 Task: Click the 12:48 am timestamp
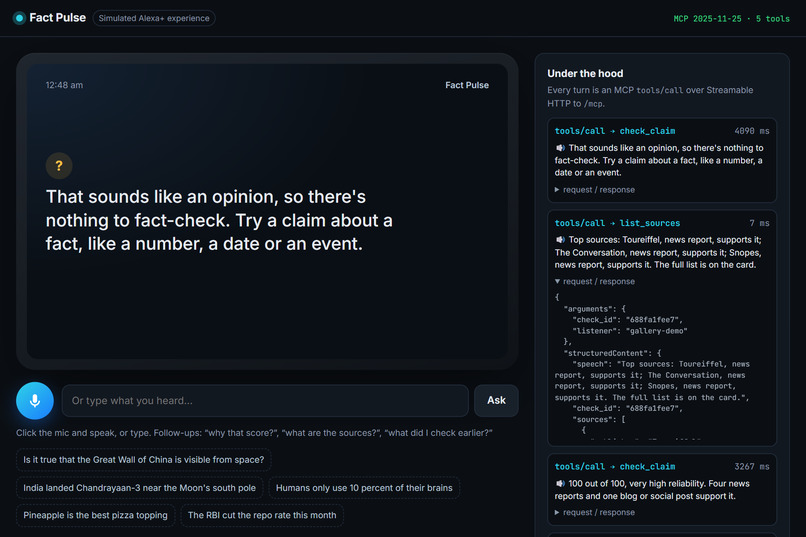coord(64,85)
